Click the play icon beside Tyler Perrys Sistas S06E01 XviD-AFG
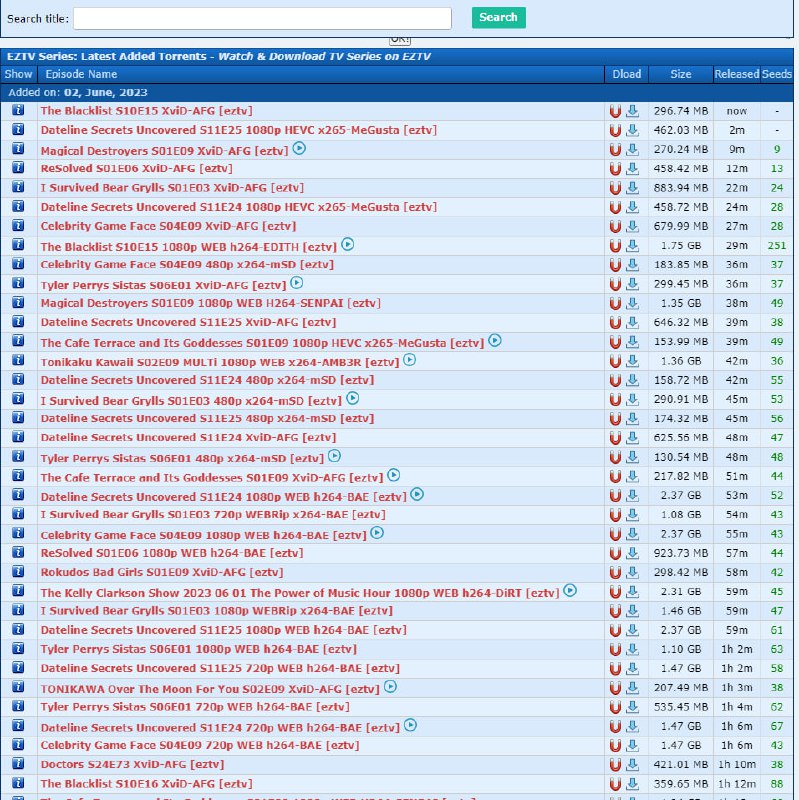 tap(297, 283)
